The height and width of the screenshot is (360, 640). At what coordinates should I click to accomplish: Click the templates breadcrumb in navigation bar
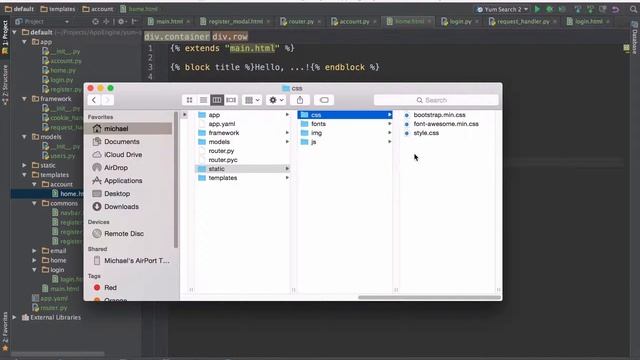click(x=58, y=9)
